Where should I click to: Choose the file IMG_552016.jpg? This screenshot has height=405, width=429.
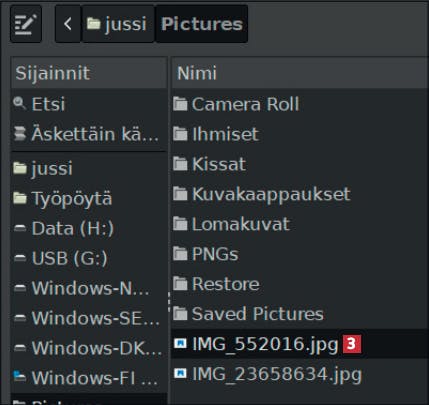(x=300, y=344)
